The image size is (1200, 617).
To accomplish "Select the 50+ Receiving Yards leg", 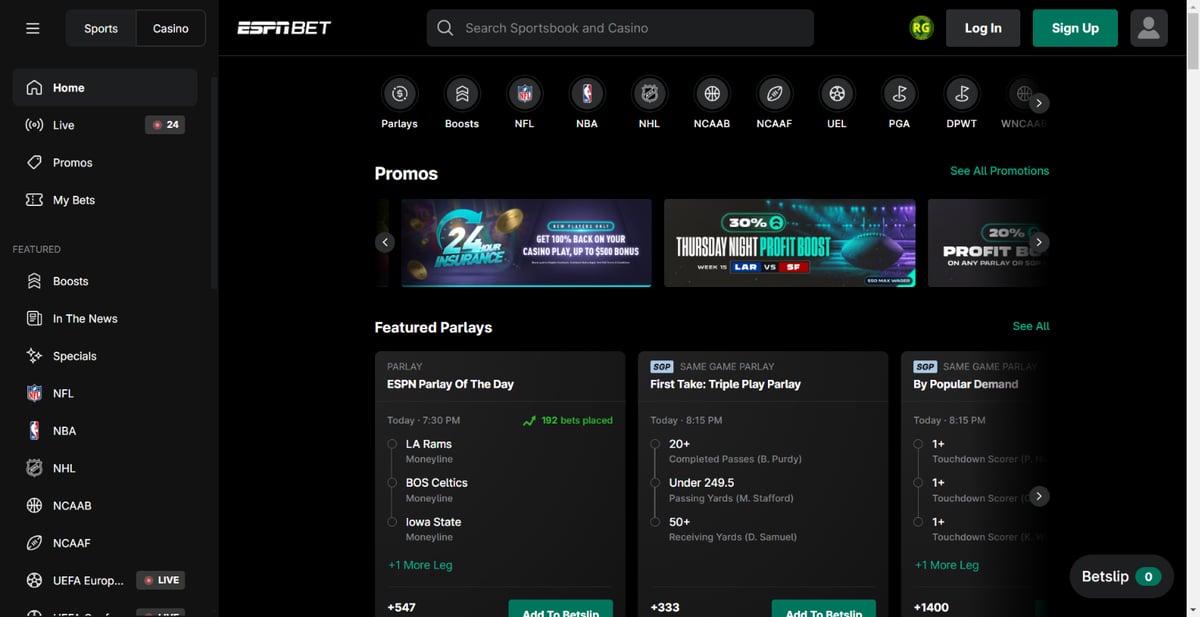I will pos(733,529).
